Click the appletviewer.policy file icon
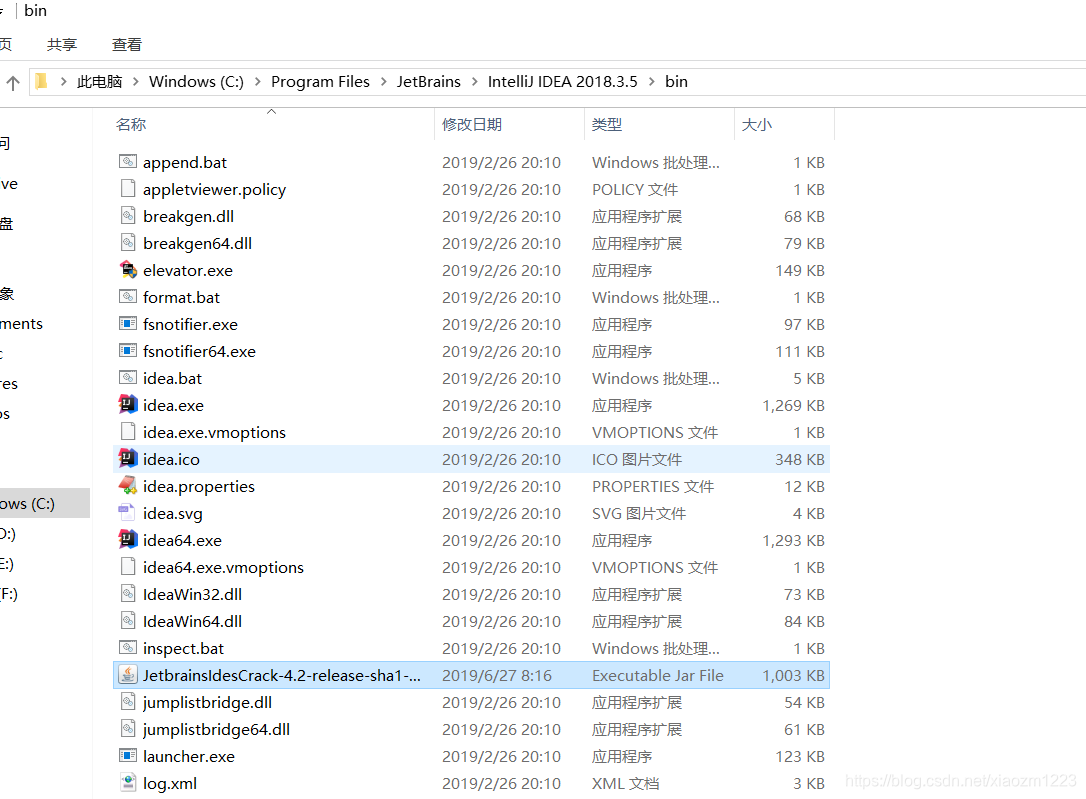Viewport: 1086px width, 799px height. (x=127, y=189)
